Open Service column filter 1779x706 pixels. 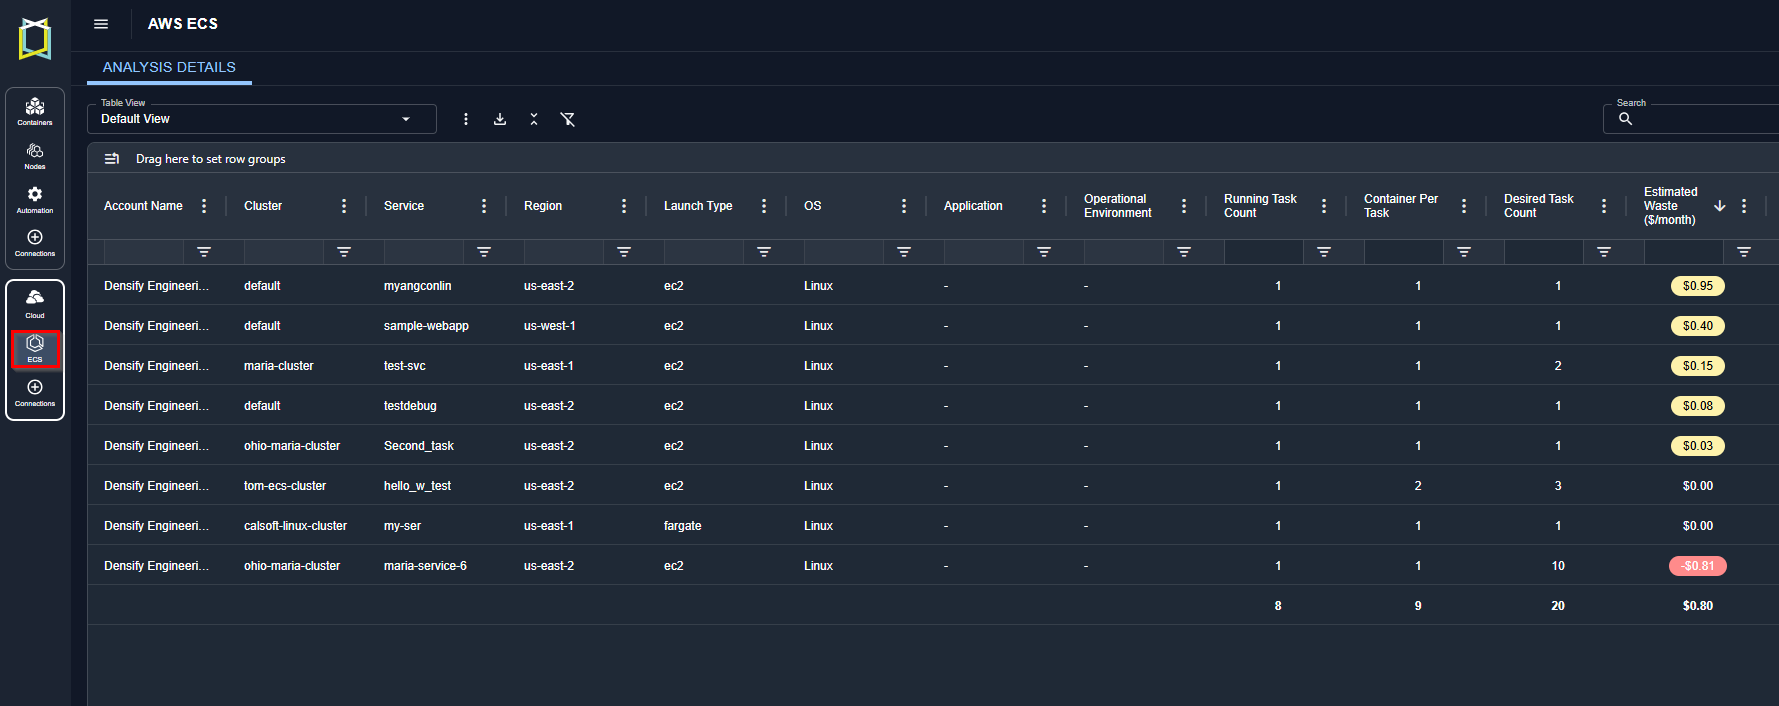click(484, 252)
